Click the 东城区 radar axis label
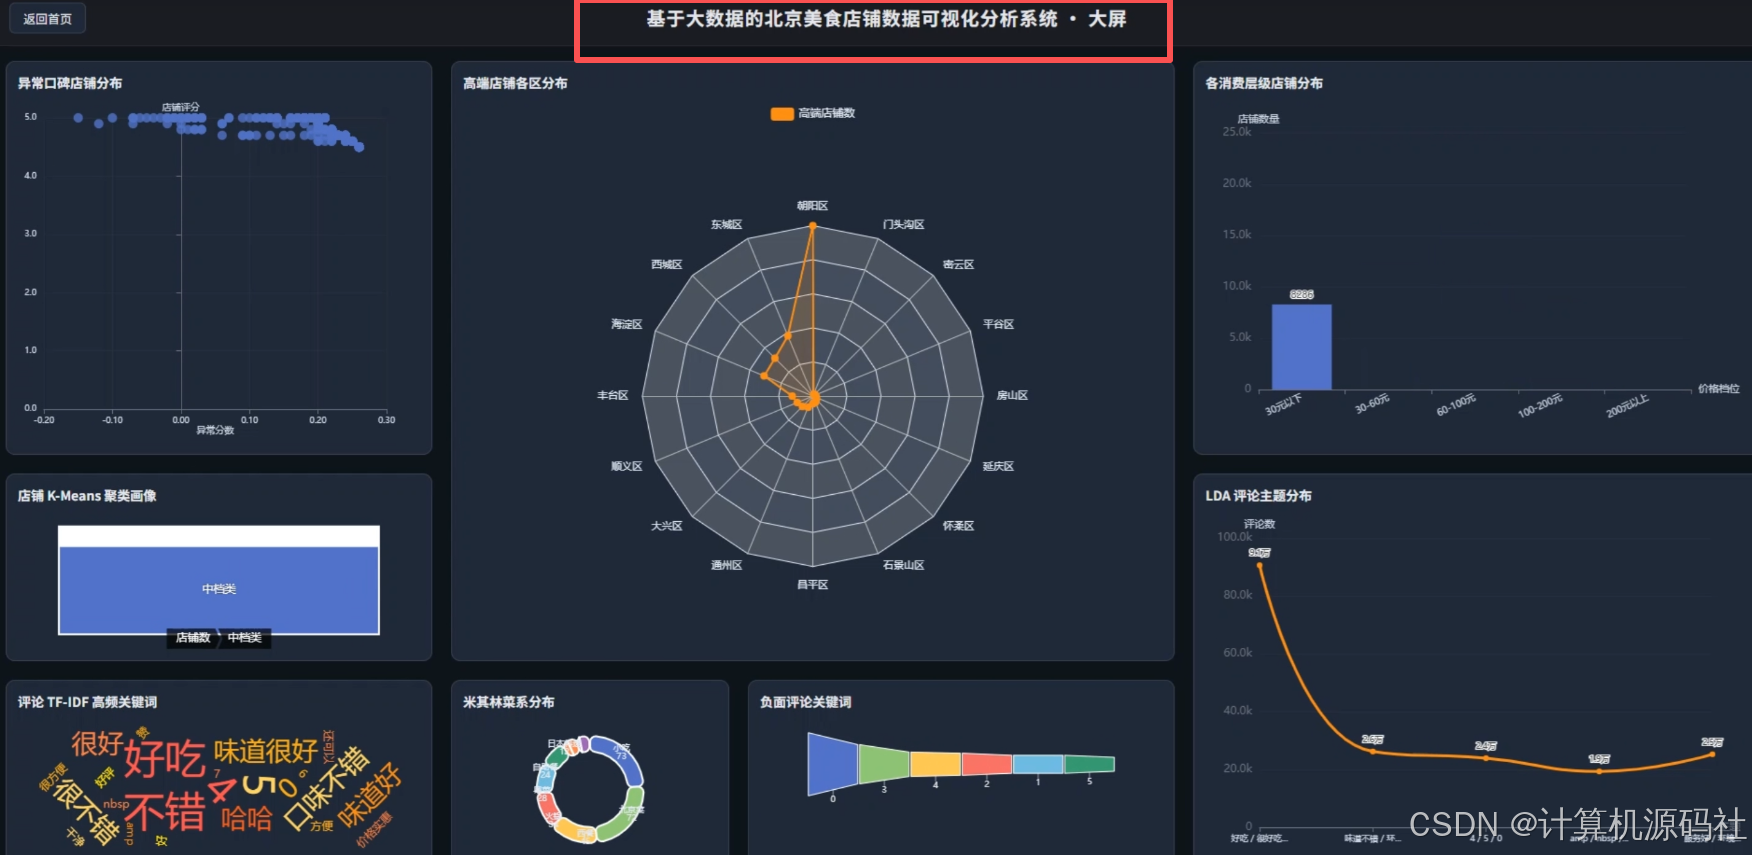1752x855 pixels. tap(726, 224)
